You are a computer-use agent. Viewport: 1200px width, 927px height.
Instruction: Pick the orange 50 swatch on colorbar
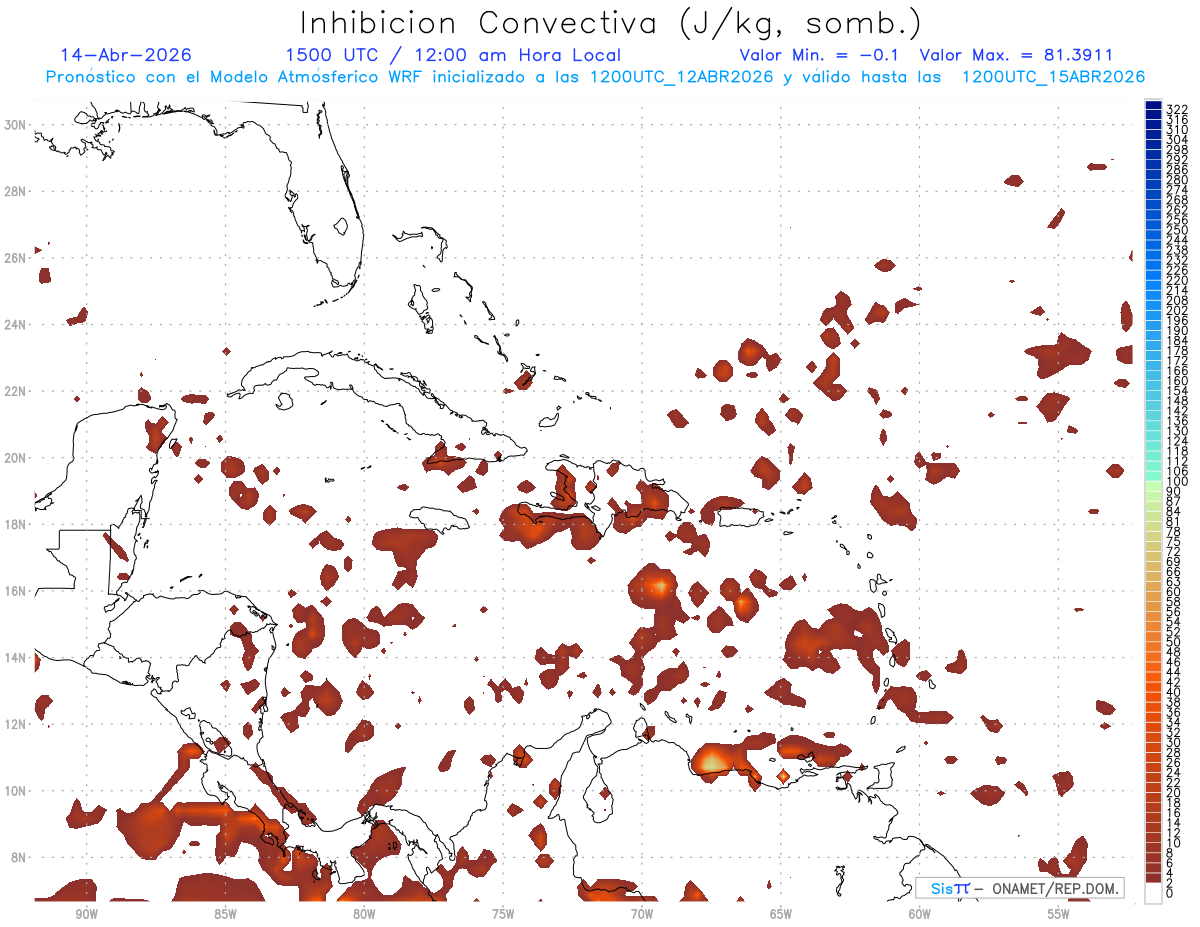1153,641
